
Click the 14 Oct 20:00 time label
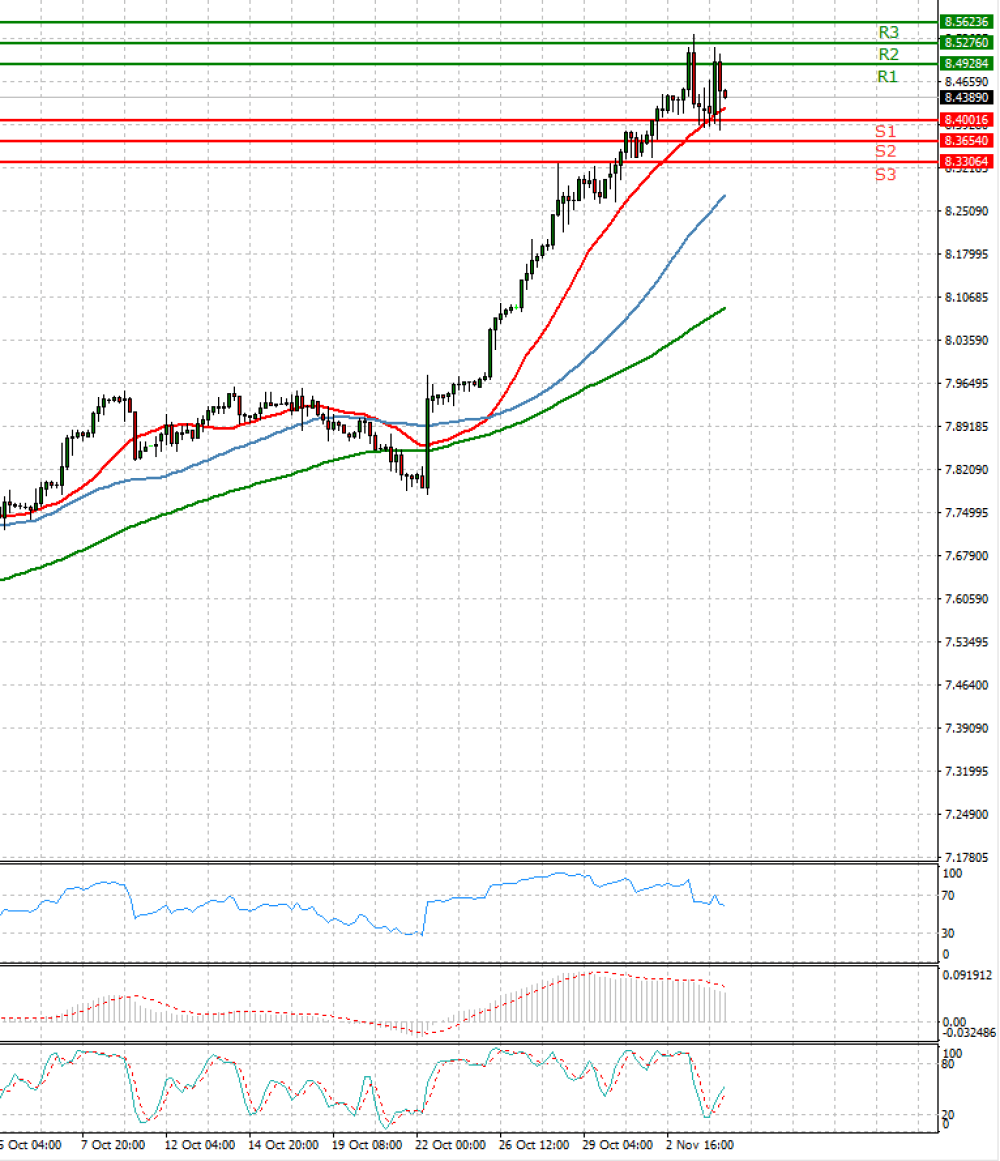click(283, 1145)
